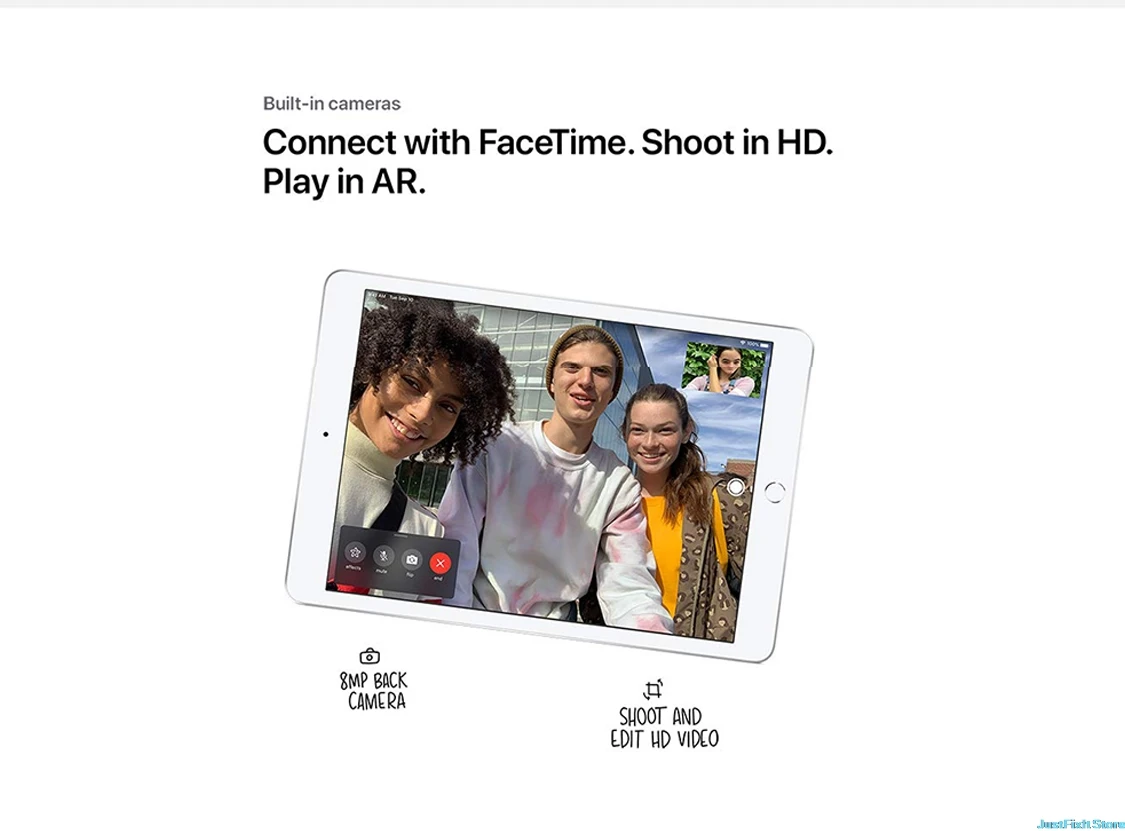Click the Wi-Fi icon in iPad status bar

coord(743,342)
